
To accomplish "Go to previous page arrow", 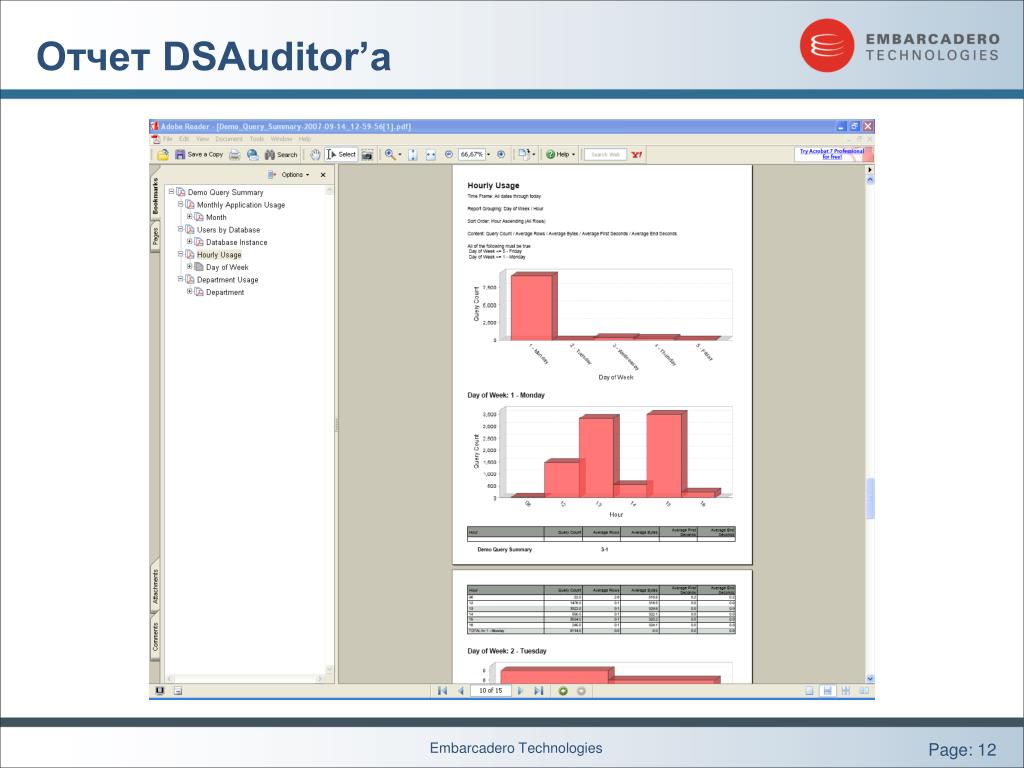I will [460, 691].
